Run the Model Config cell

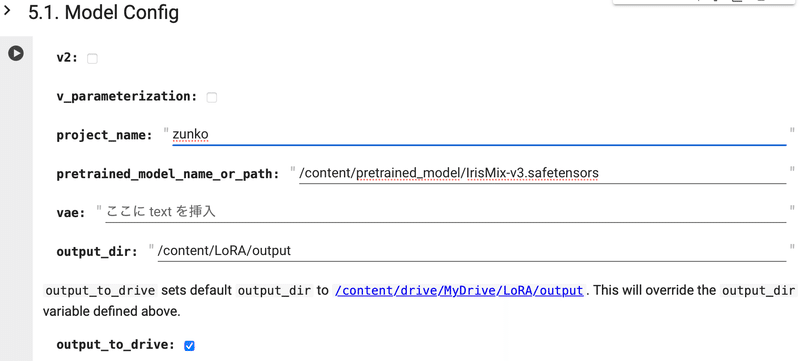click(16, 53)
